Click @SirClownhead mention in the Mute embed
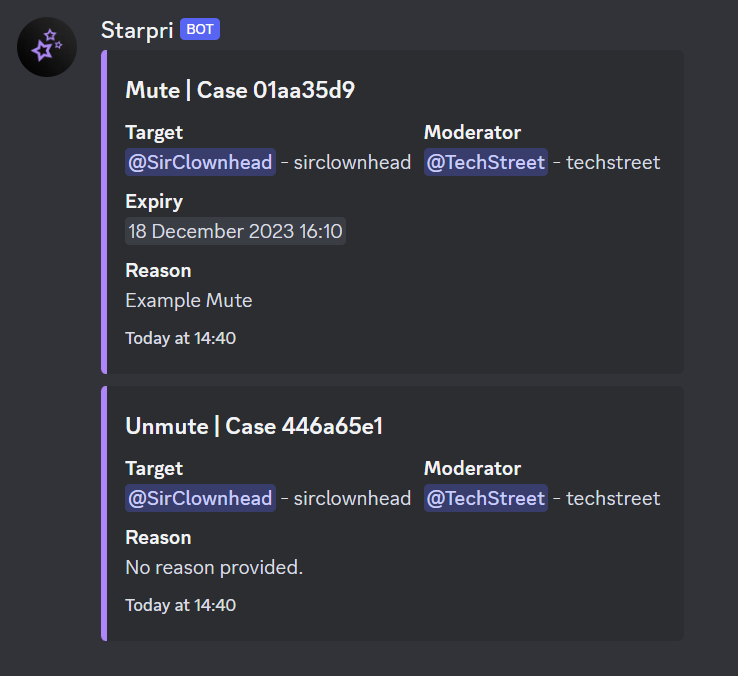Image resolution: width=738 pixels, height=676 pixels. point(200,162)
